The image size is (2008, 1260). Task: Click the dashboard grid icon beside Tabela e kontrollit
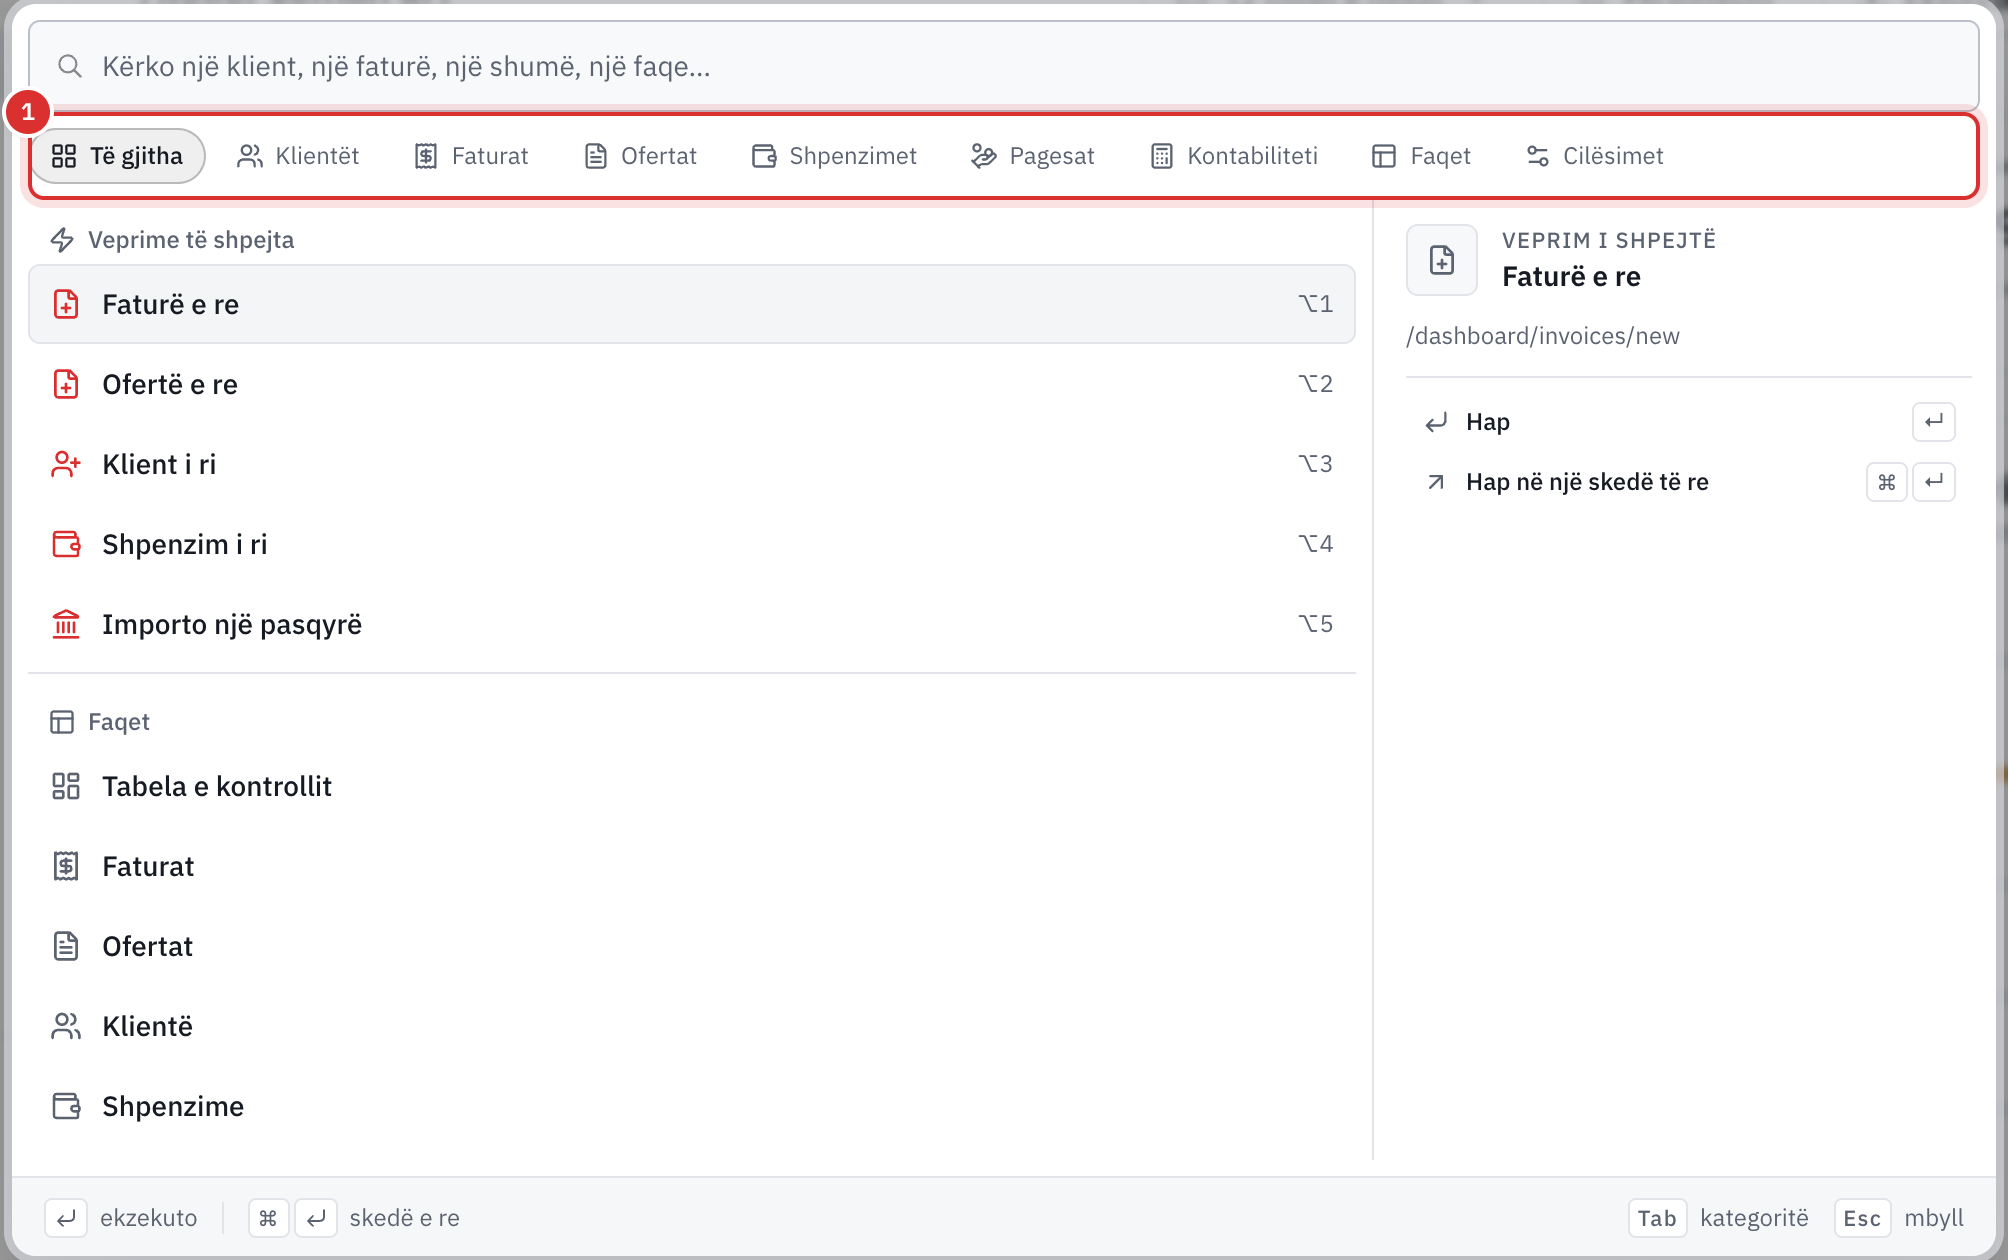tap(66, 786)
